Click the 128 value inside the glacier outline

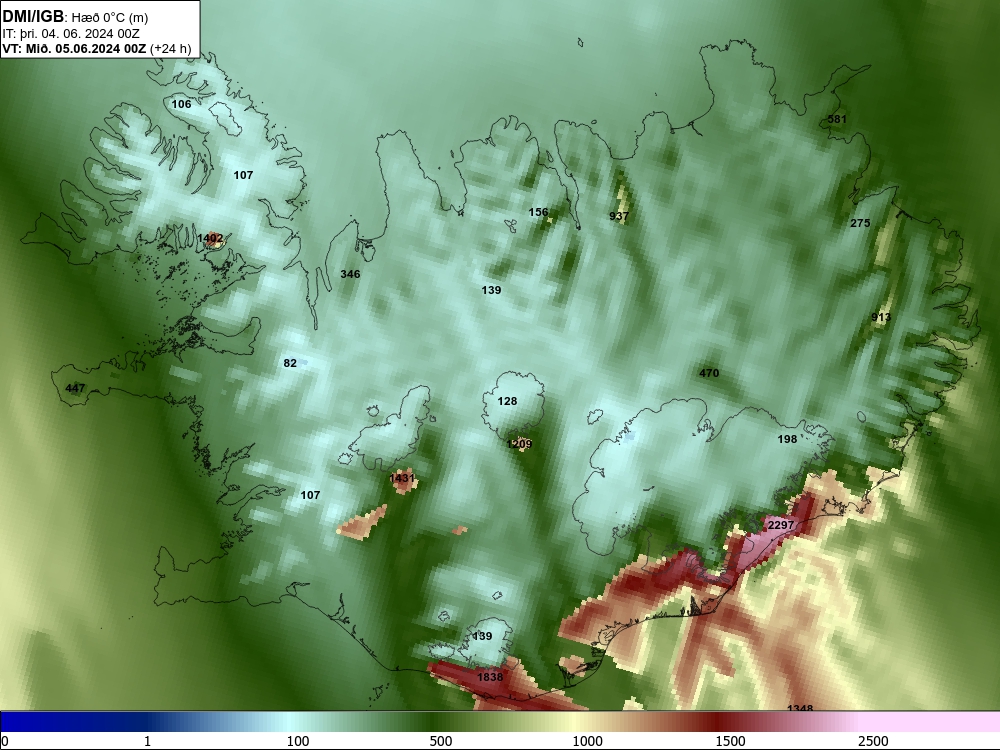click(x=507, y=401)
